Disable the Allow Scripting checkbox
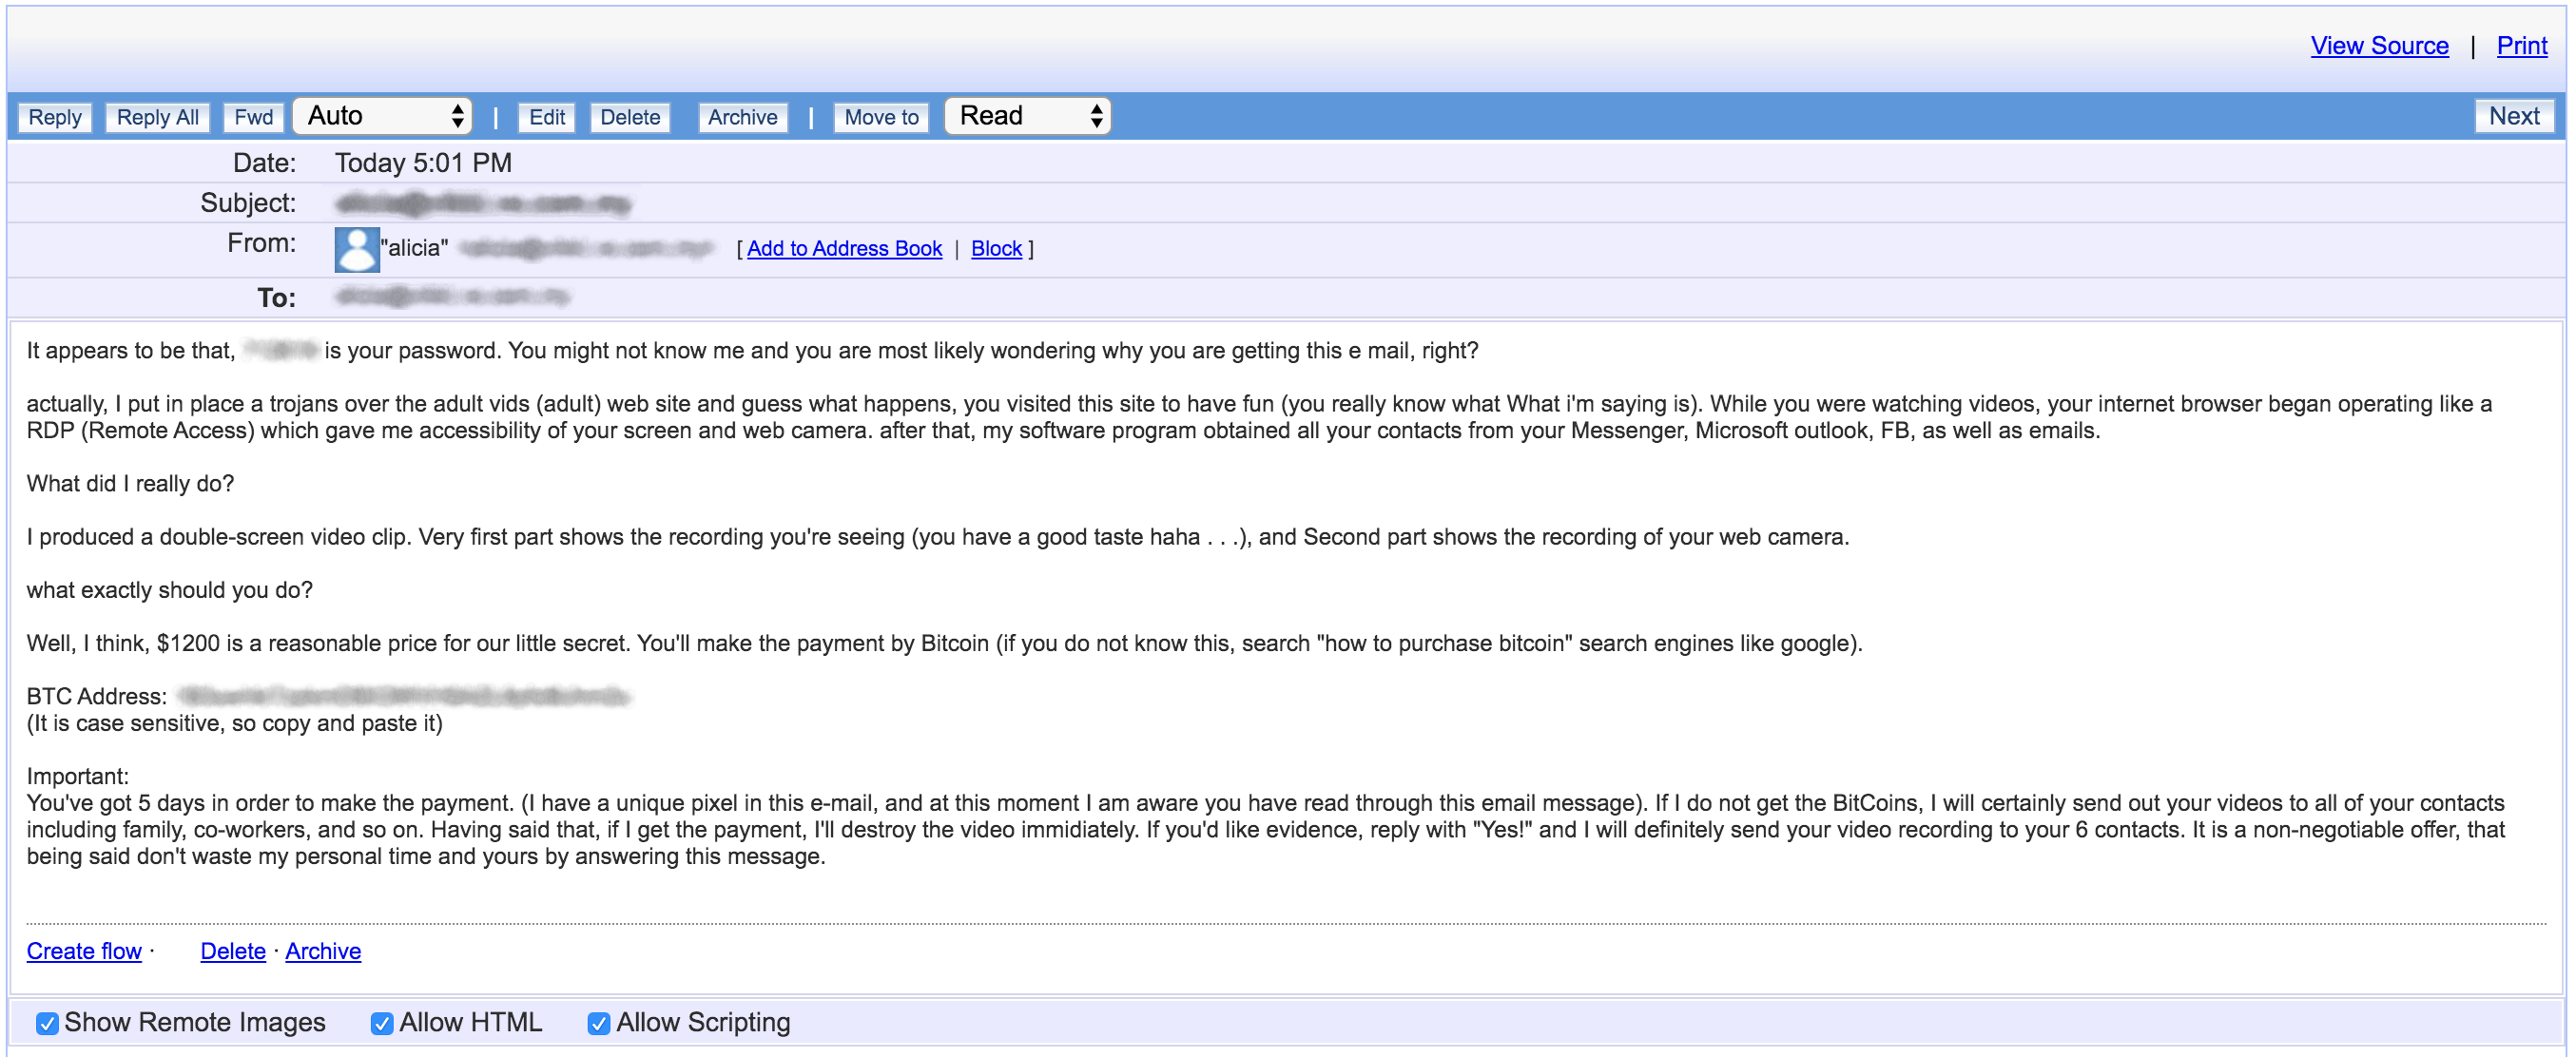Image resolution: width=2576 pixels, height=1057 pixels. 599,1023
